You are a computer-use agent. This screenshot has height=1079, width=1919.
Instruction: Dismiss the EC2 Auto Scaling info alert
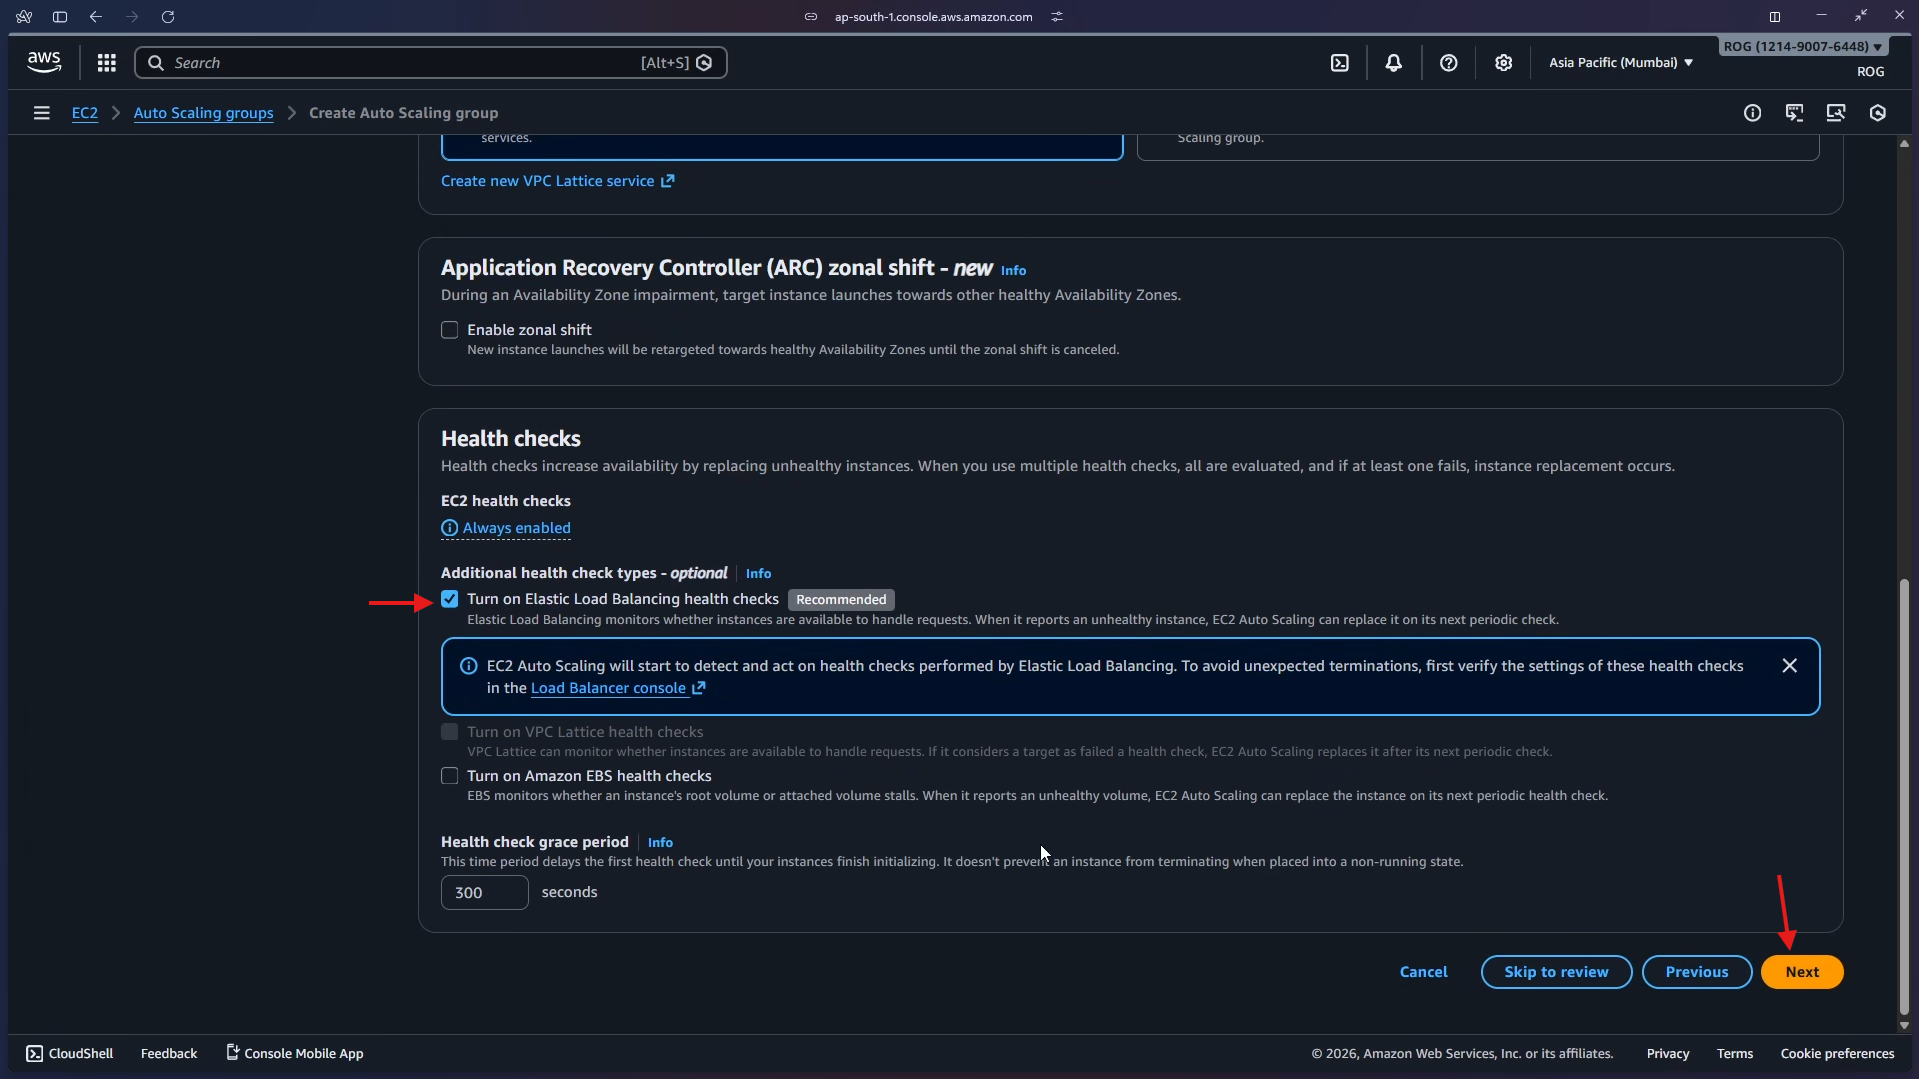pyautogui.click(x=1789, y=666)
